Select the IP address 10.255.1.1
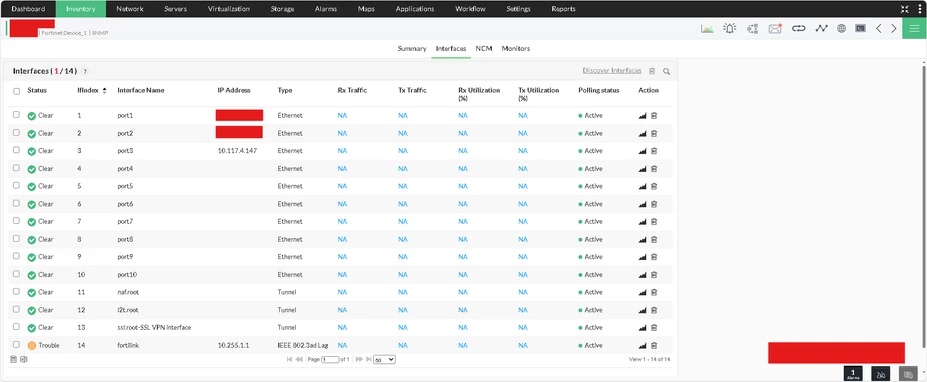The width and height of the screenshot is (927, 382). pos(234,345)
